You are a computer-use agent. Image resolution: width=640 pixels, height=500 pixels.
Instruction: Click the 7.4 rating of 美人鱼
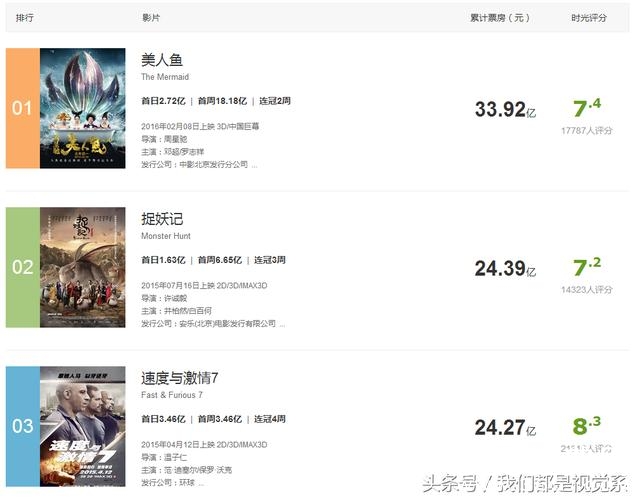point(587,108)
